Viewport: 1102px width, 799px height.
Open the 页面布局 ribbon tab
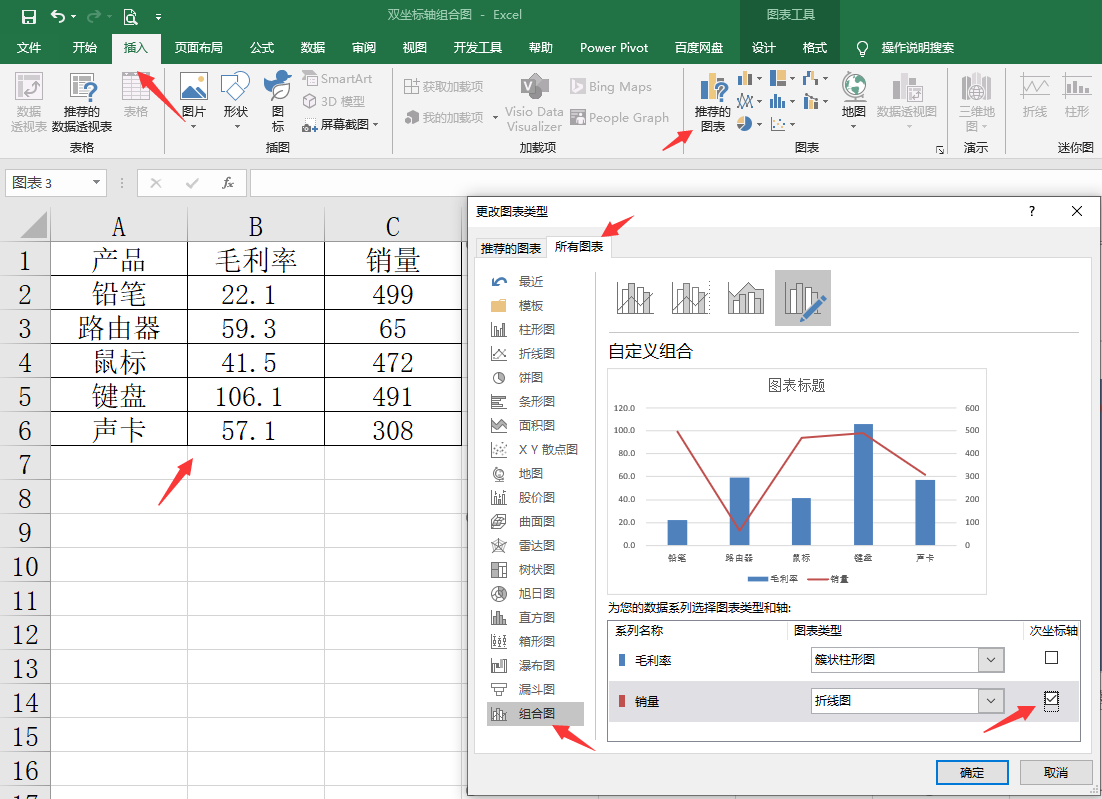[x=199, y=48]
